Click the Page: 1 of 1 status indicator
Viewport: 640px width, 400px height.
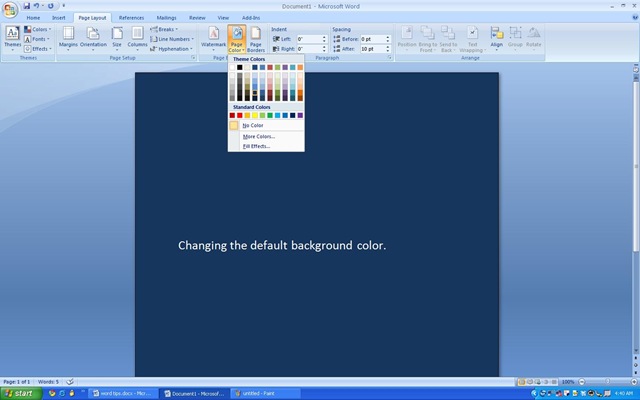[17, 382]
